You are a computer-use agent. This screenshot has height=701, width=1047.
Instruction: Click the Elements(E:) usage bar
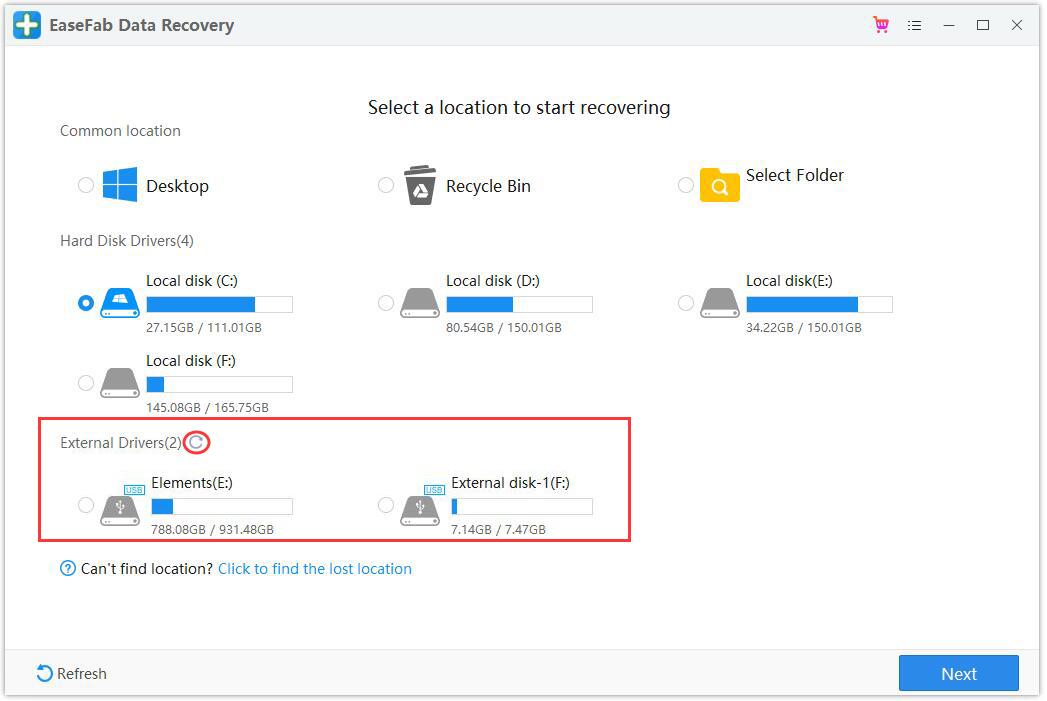(222, 507)
